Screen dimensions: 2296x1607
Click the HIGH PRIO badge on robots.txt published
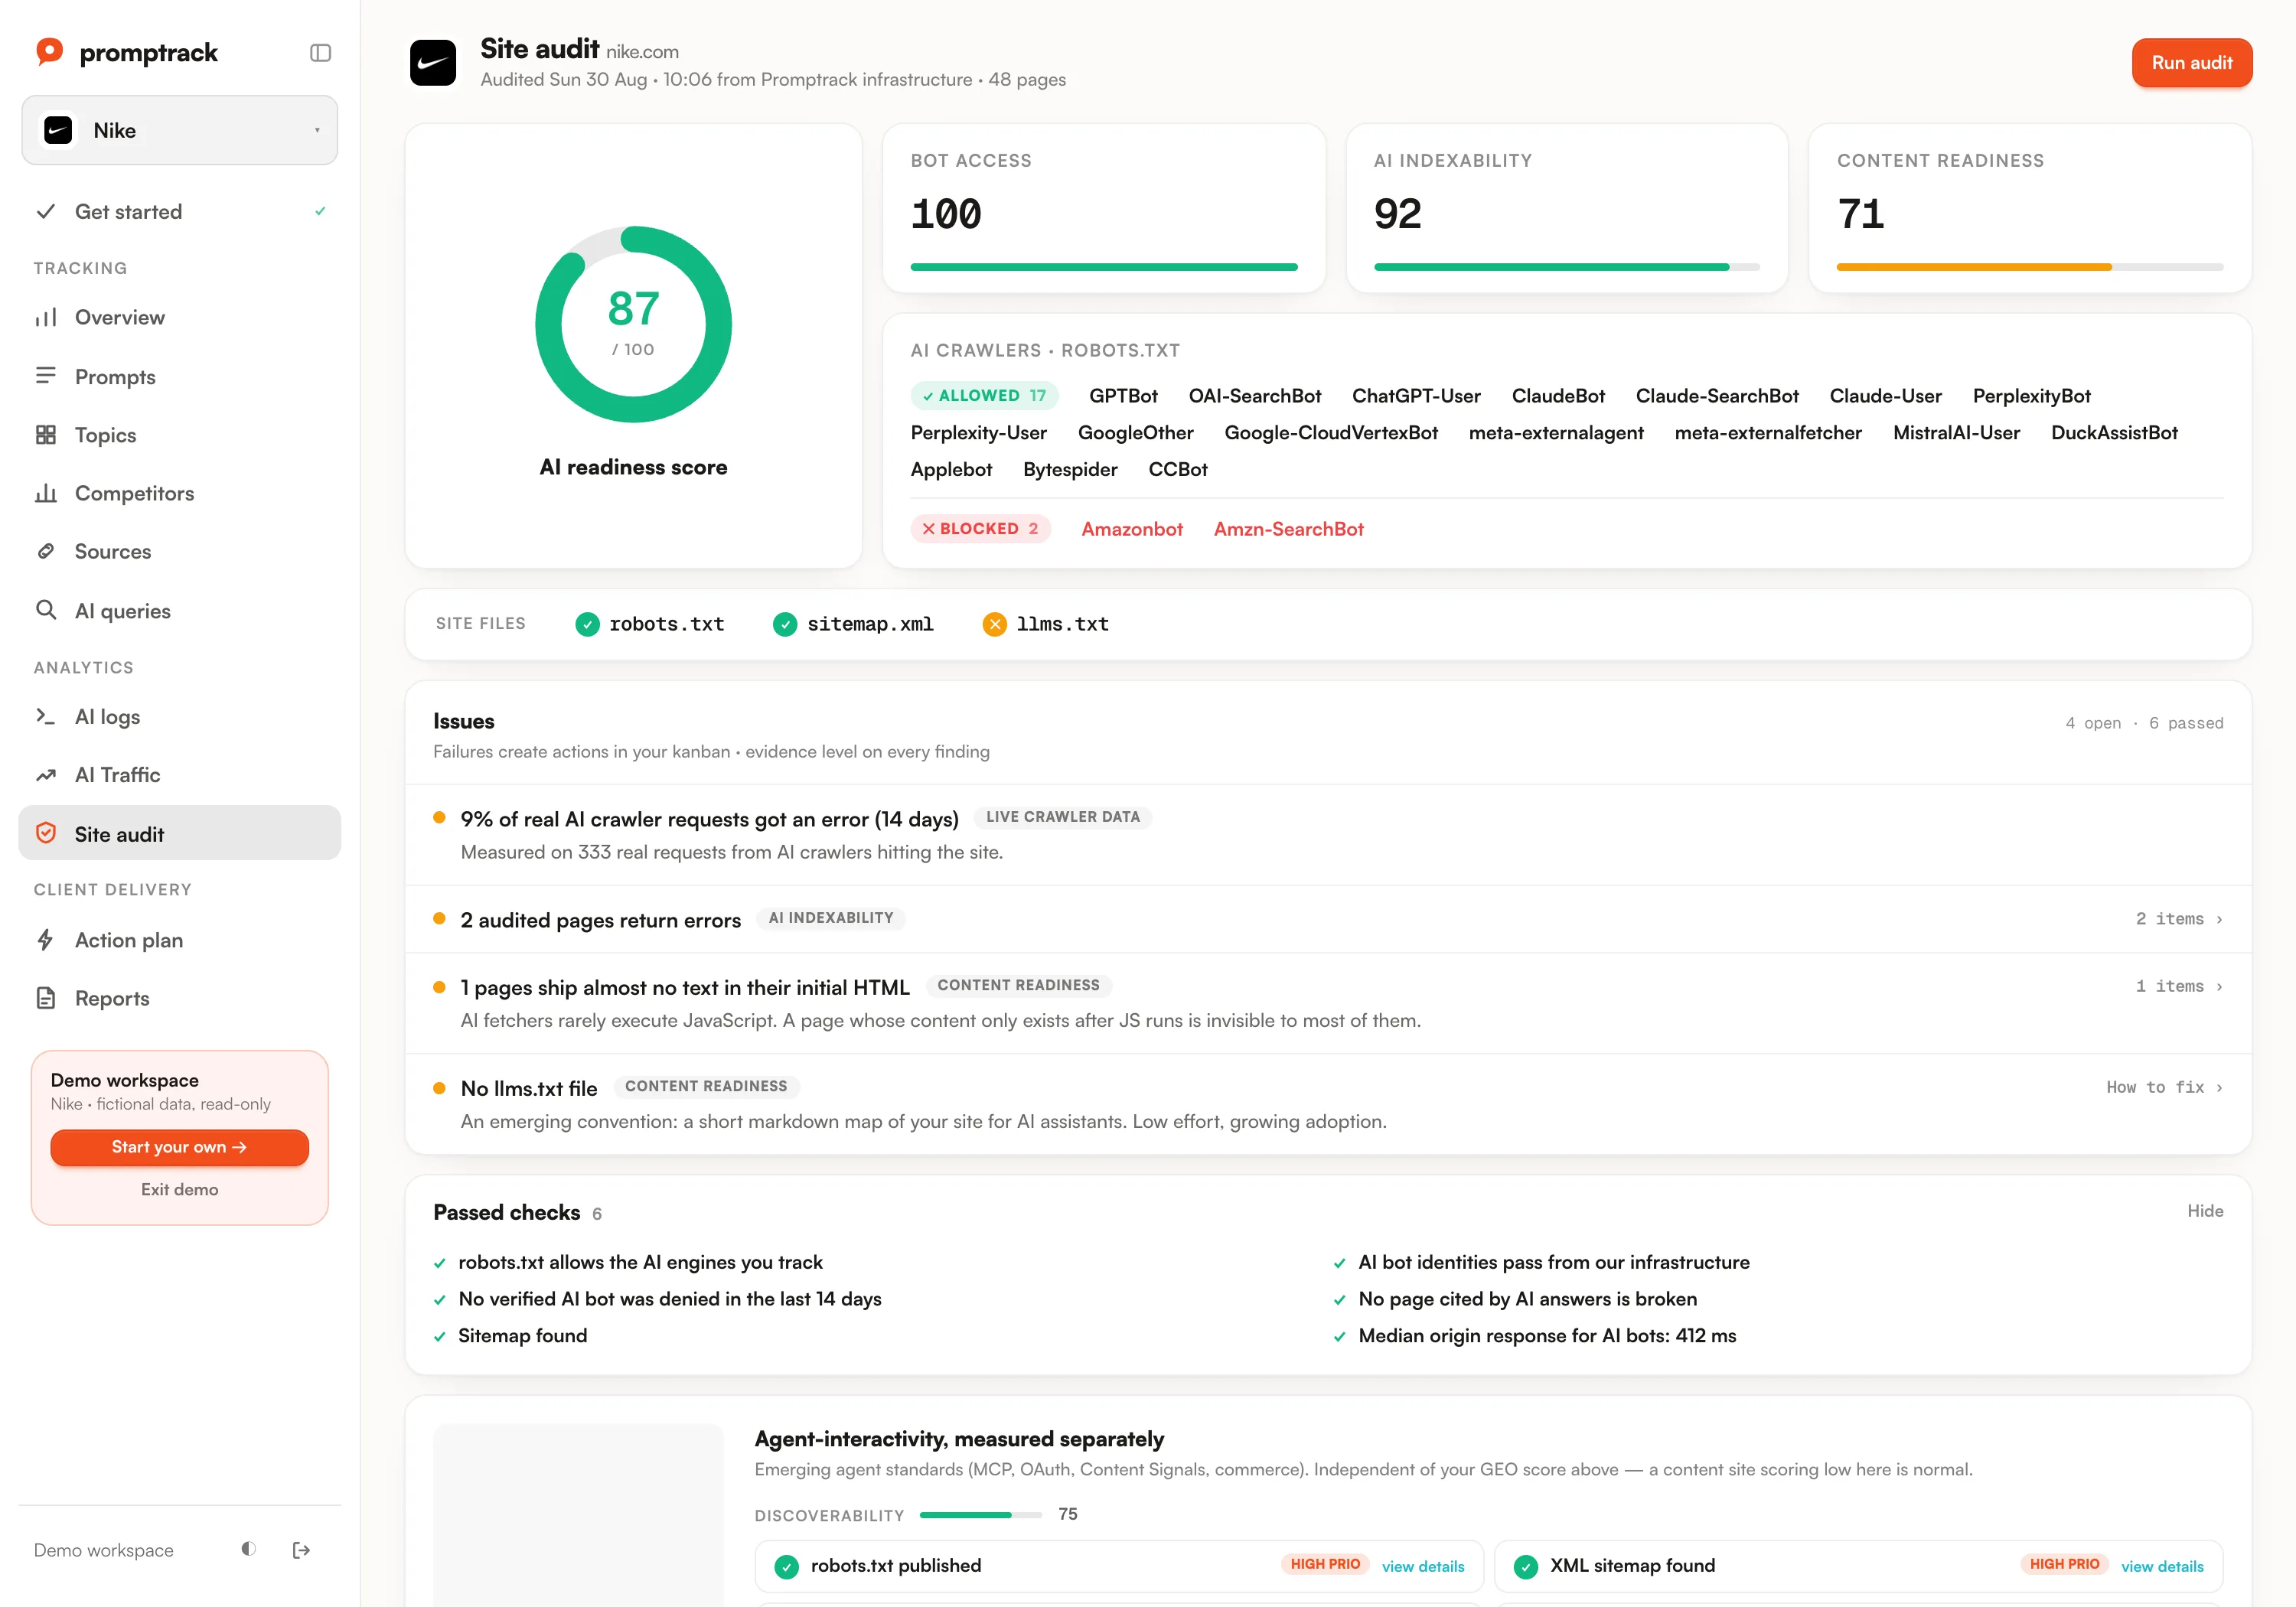coord(1325,1565)
